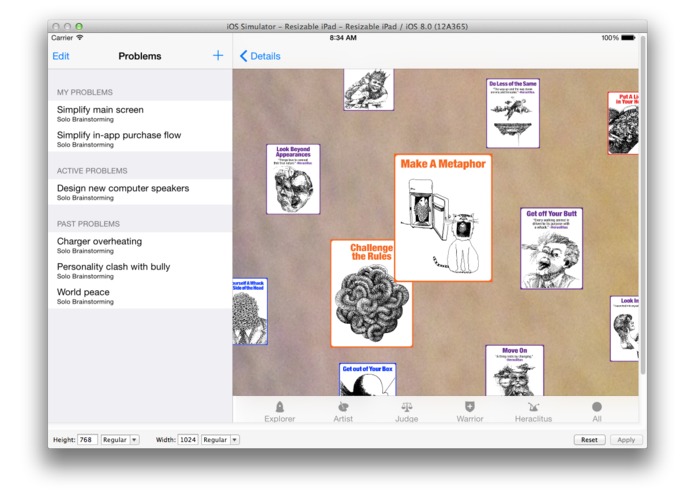Select 'Simplify in-app purchase flow' problem
This screenshot has height=494, width=695.
(x=140, y=139)
